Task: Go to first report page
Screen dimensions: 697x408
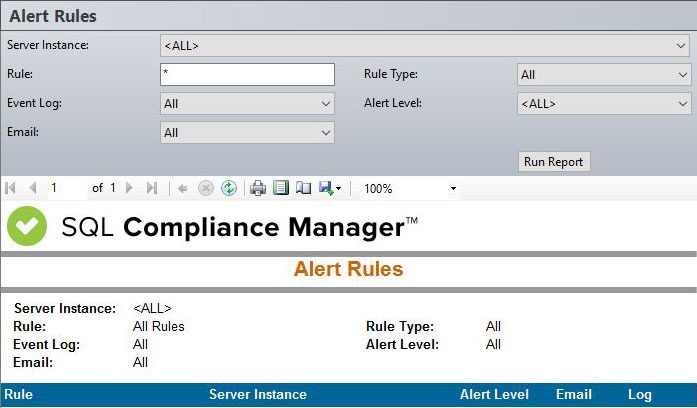Action: pos(11,188)
